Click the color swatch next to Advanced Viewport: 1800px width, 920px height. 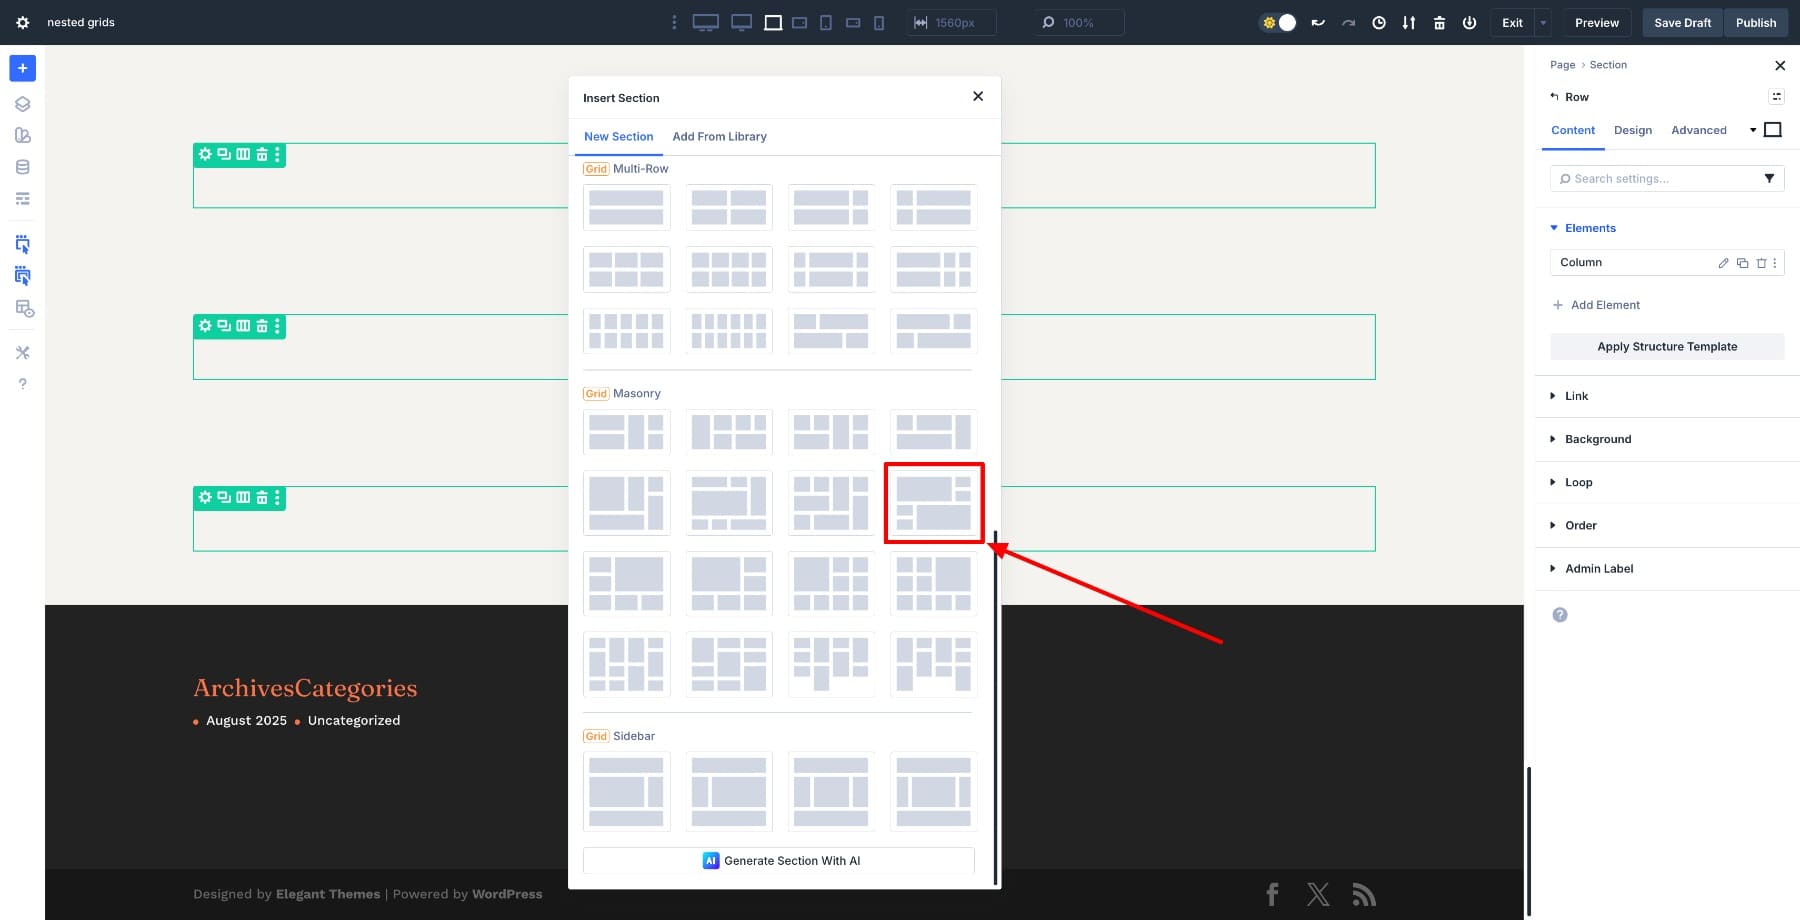click(1773, 129)
